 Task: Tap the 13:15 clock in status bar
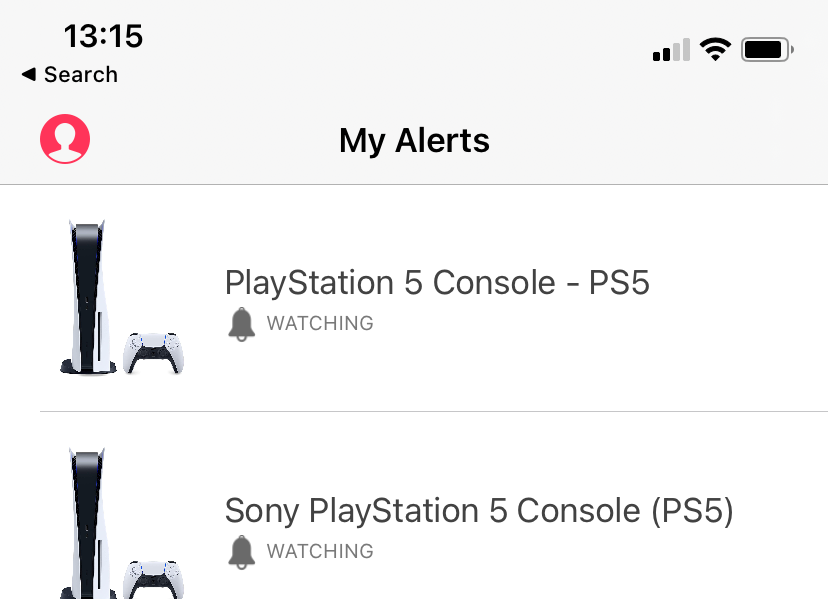click(103, 36)
